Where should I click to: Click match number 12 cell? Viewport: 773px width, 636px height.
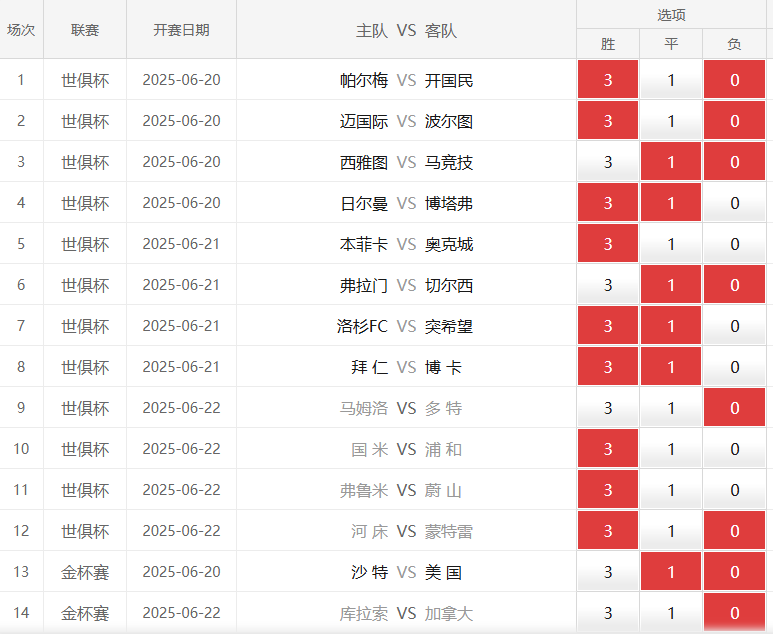point(21,530)
